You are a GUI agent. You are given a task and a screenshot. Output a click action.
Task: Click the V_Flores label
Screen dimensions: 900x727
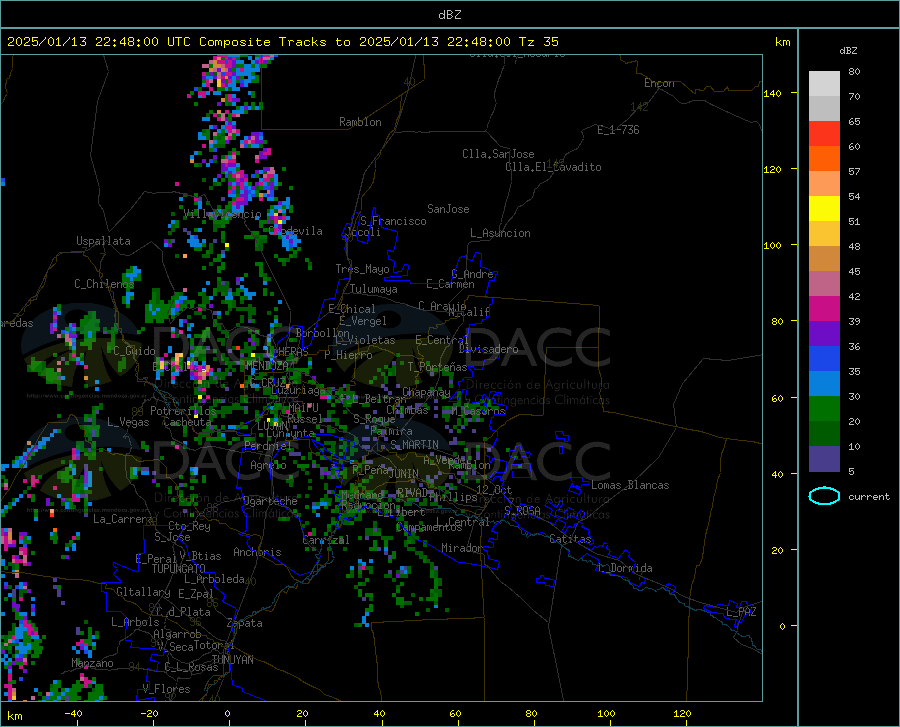tap(166, 689)
